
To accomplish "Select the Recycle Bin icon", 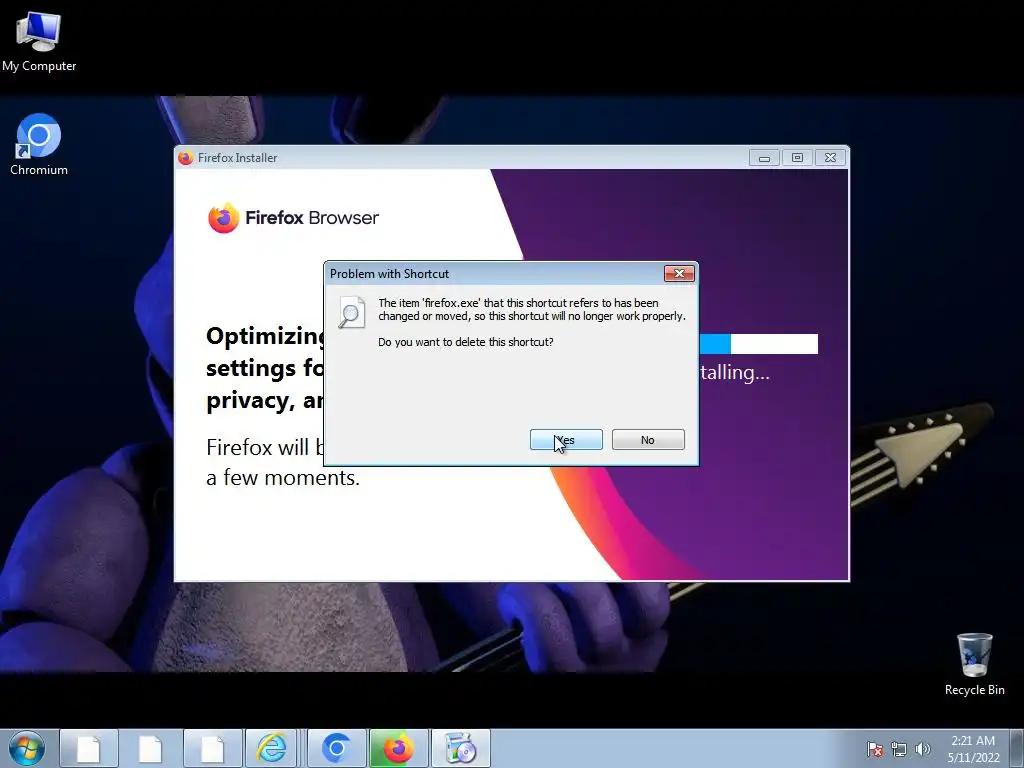I will point(974,664).
